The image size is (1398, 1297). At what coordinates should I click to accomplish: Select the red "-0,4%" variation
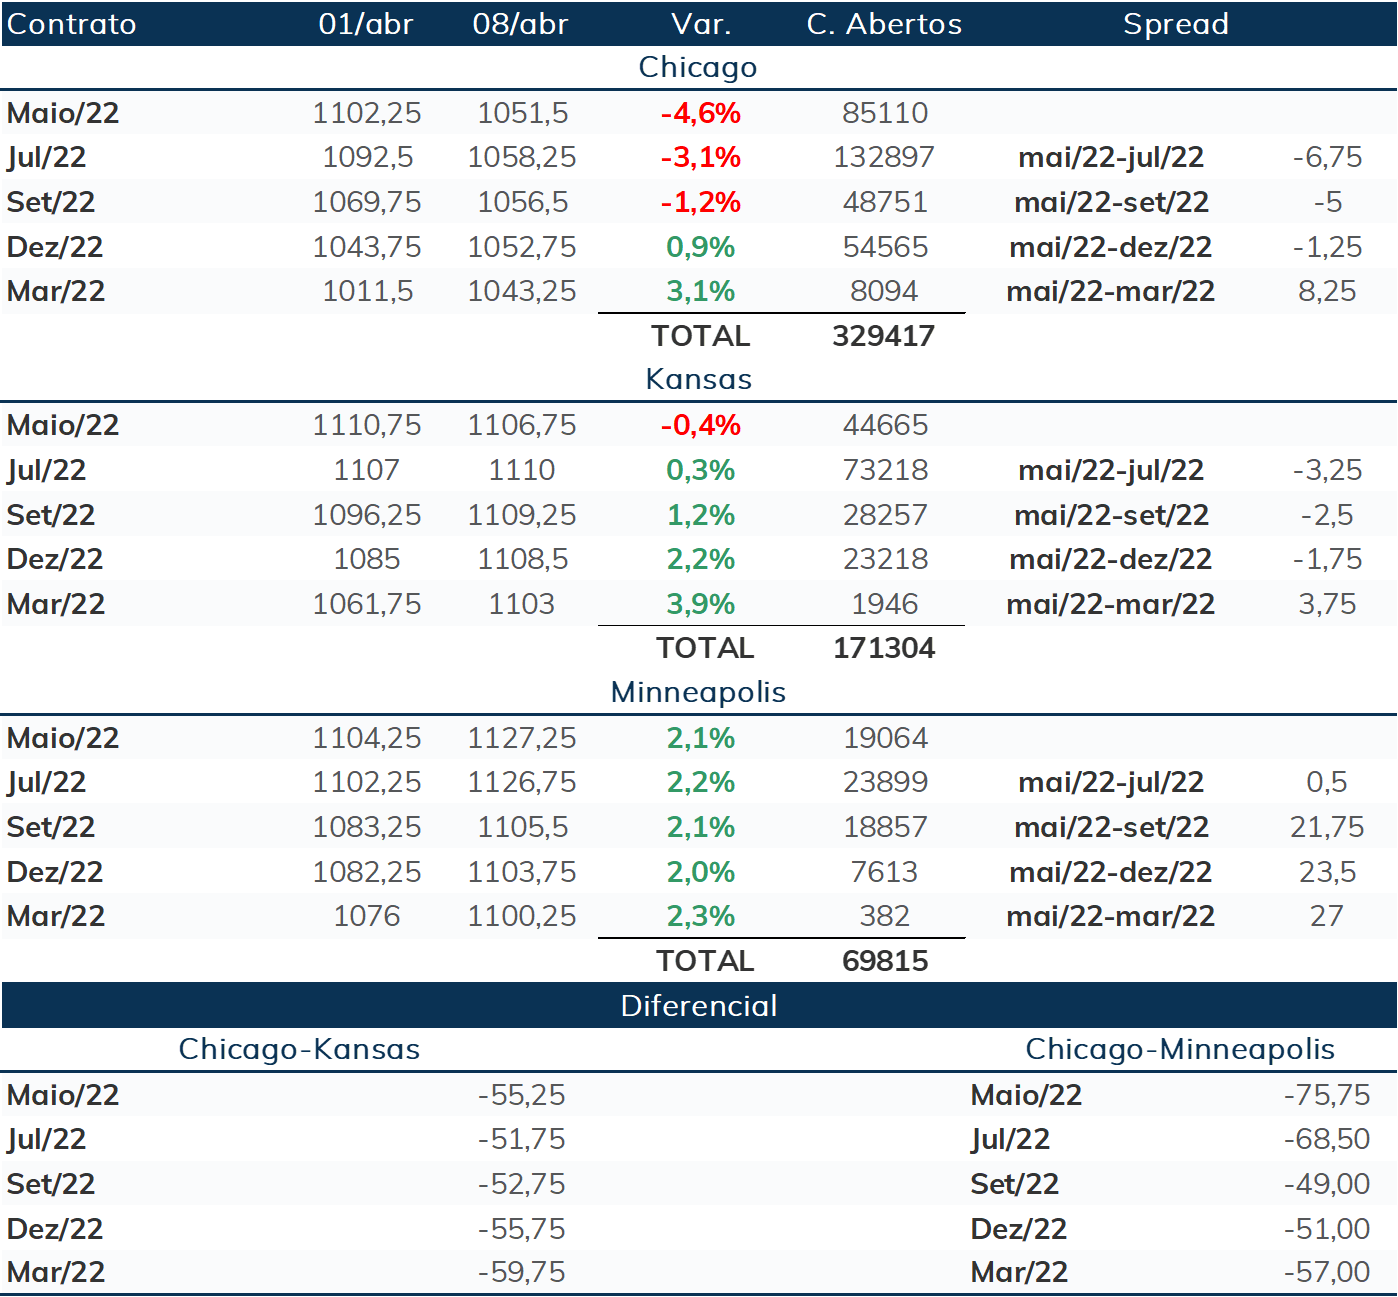(701, 425)
